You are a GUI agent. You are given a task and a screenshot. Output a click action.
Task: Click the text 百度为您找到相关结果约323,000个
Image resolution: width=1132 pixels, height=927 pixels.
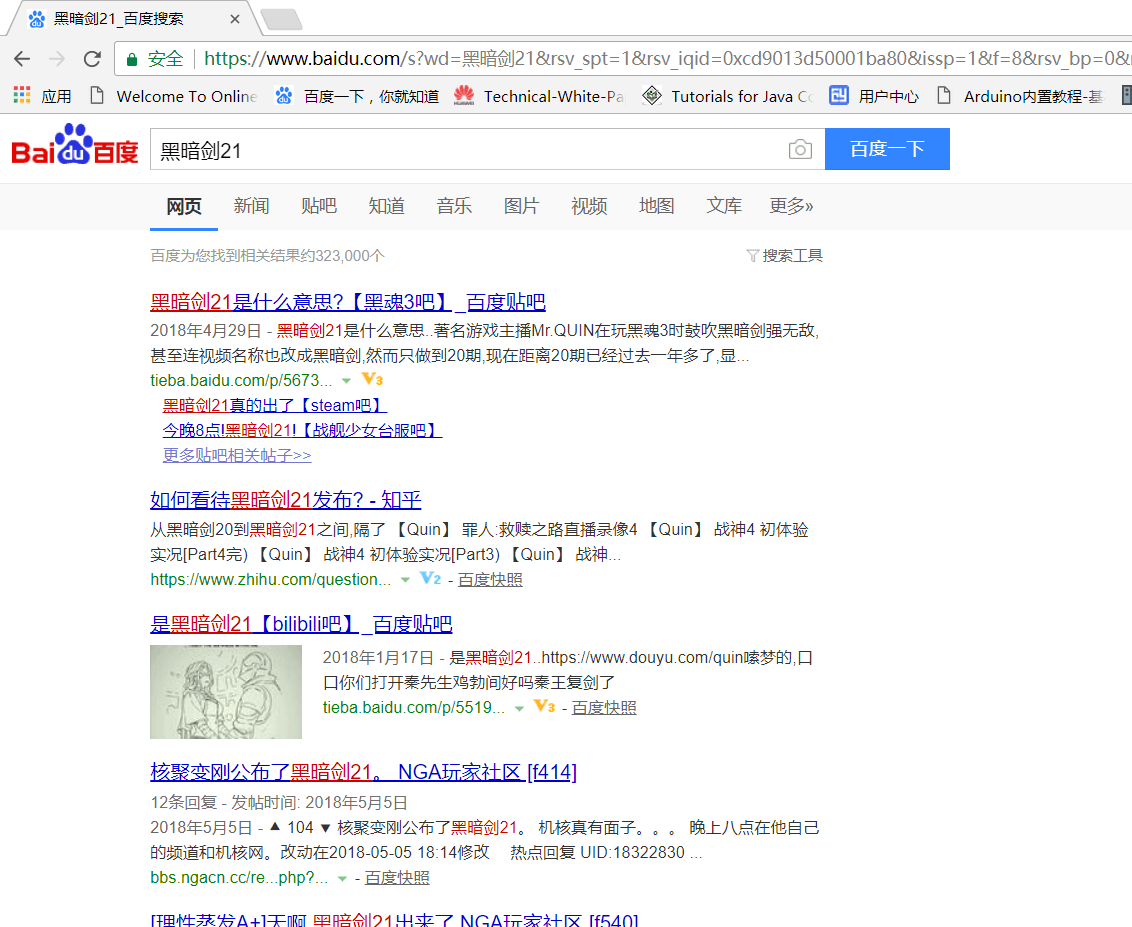[x=267, y=256]
